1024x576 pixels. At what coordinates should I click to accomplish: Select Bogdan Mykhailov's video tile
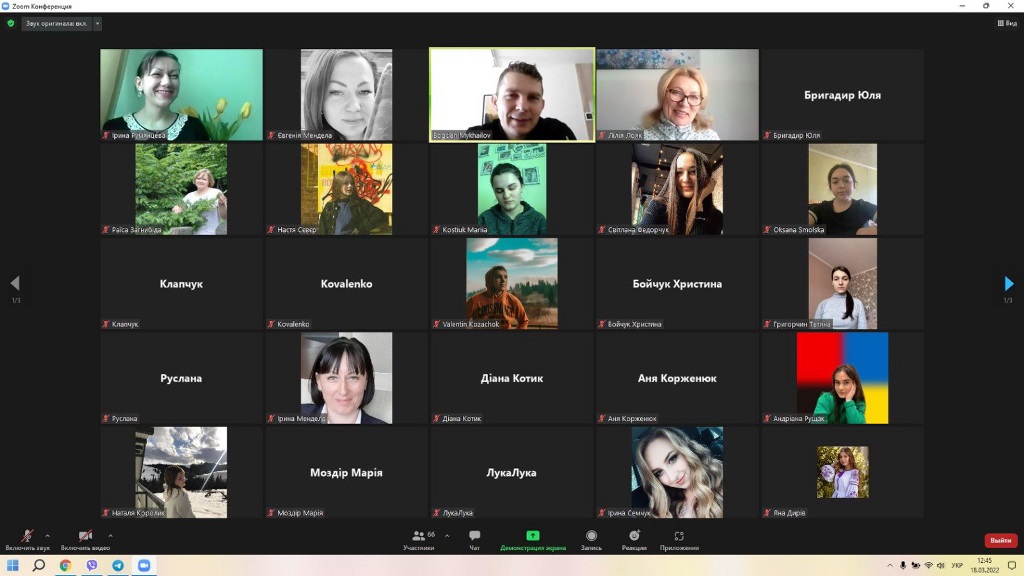[x=512, y=94]
